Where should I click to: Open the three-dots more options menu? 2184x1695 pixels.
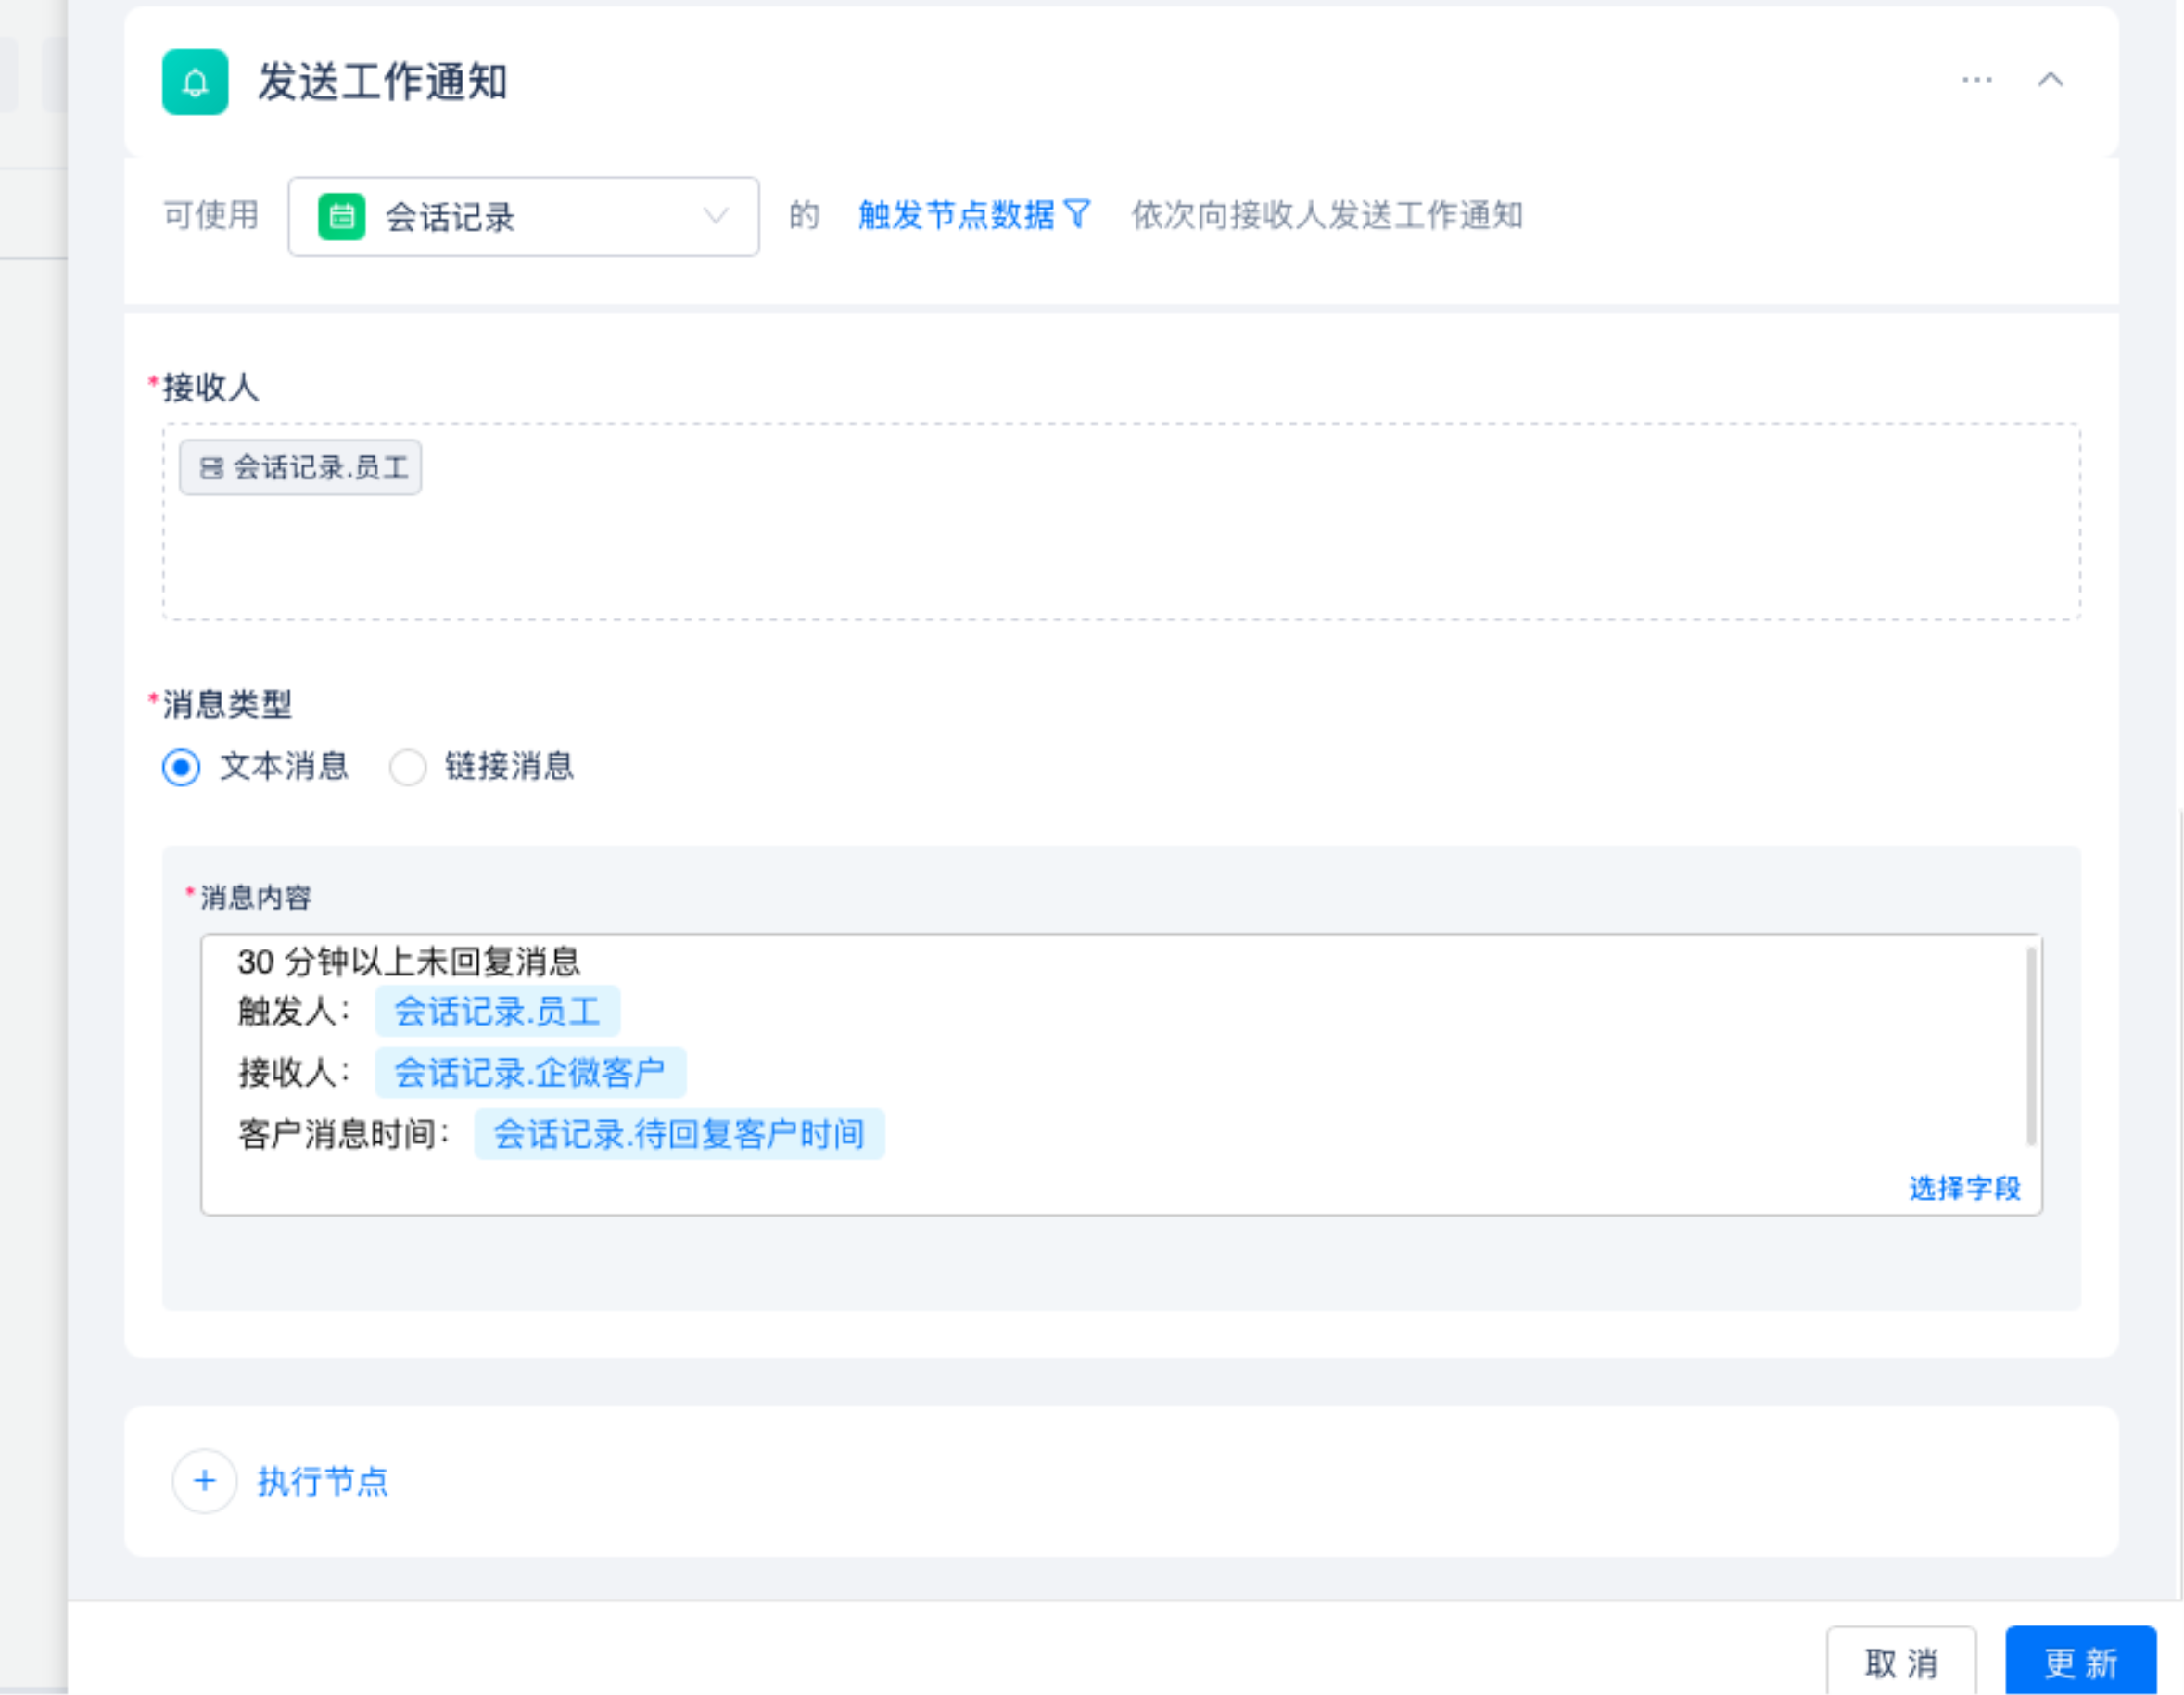point(1976,80)
